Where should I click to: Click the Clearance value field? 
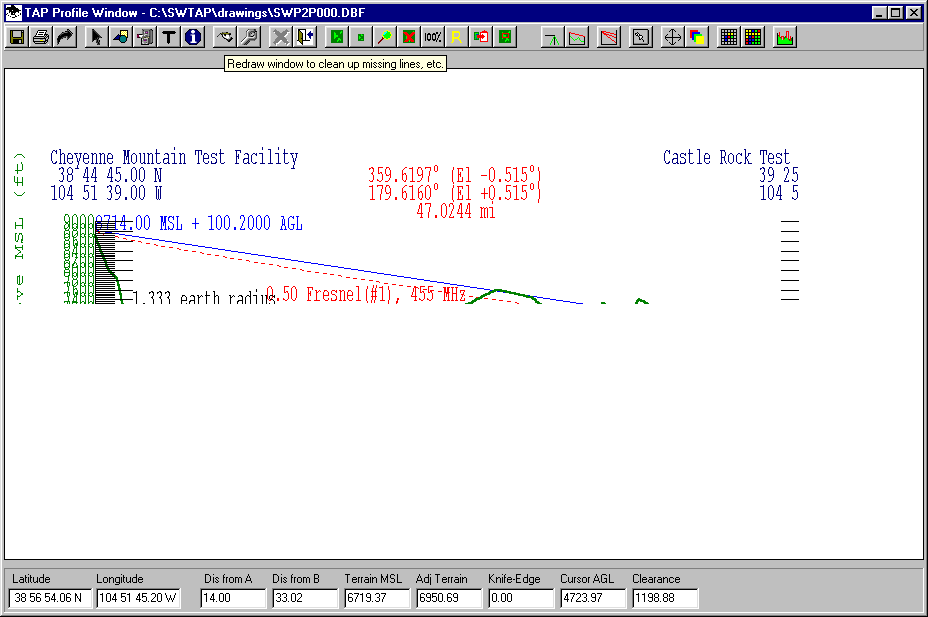(665, 598)
